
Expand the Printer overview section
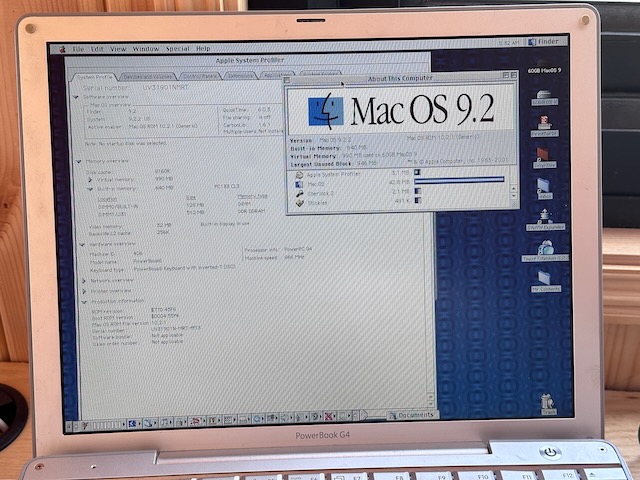[84, 291]
